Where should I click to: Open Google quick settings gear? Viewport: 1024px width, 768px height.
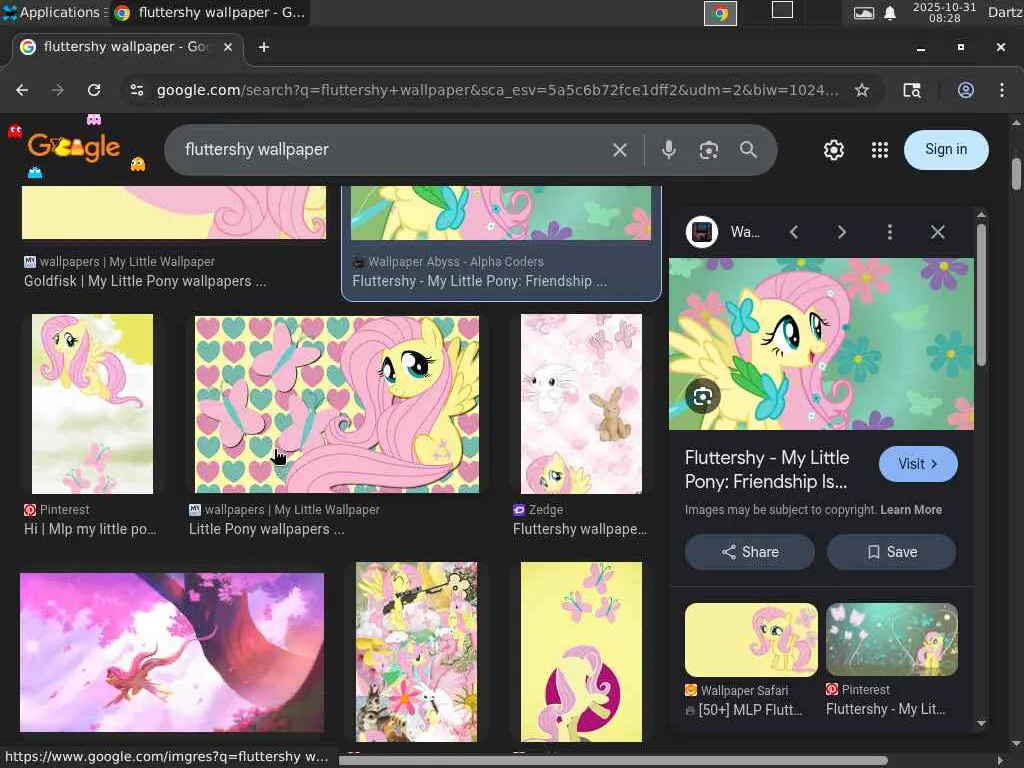833,150
